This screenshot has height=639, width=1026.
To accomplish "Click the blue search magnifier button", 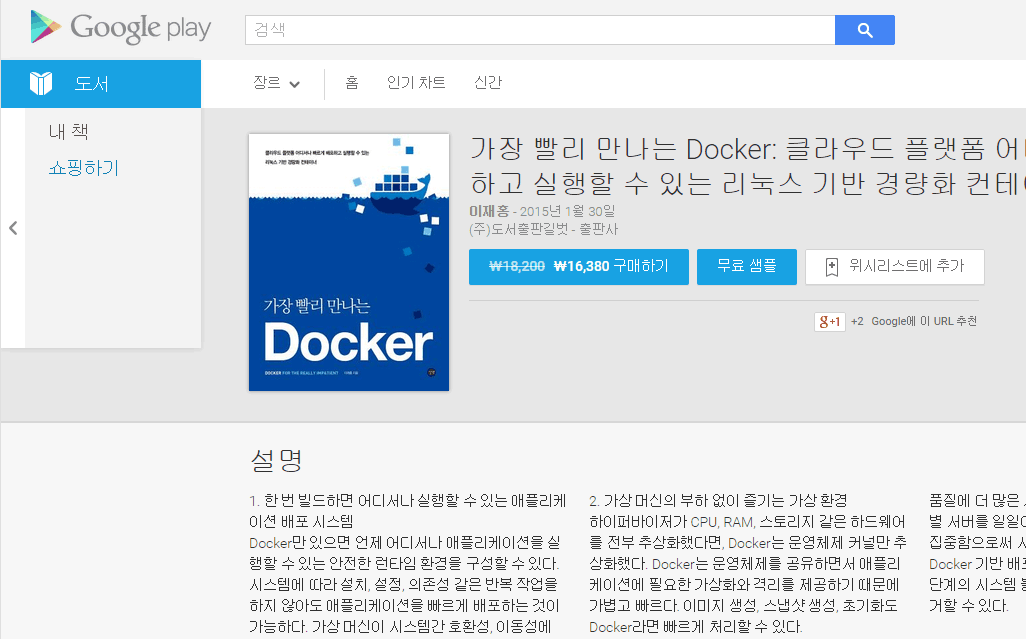I will point(864,30).
